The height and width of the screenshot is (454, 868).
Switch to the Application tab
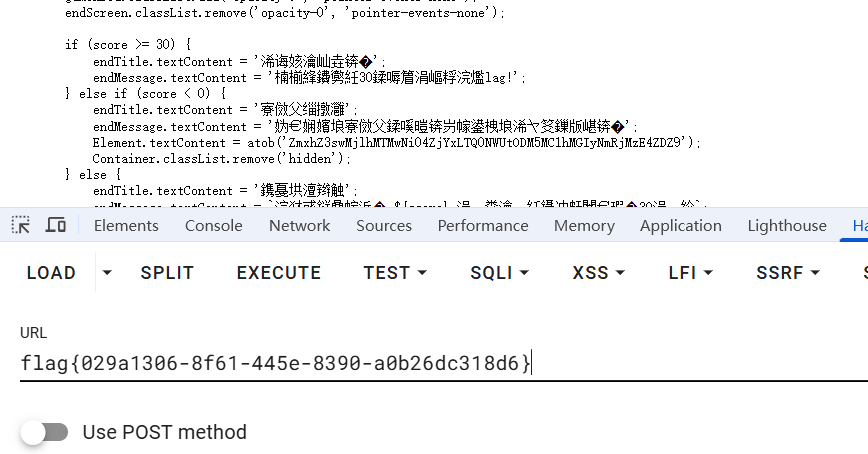click(x=680, y=226)
